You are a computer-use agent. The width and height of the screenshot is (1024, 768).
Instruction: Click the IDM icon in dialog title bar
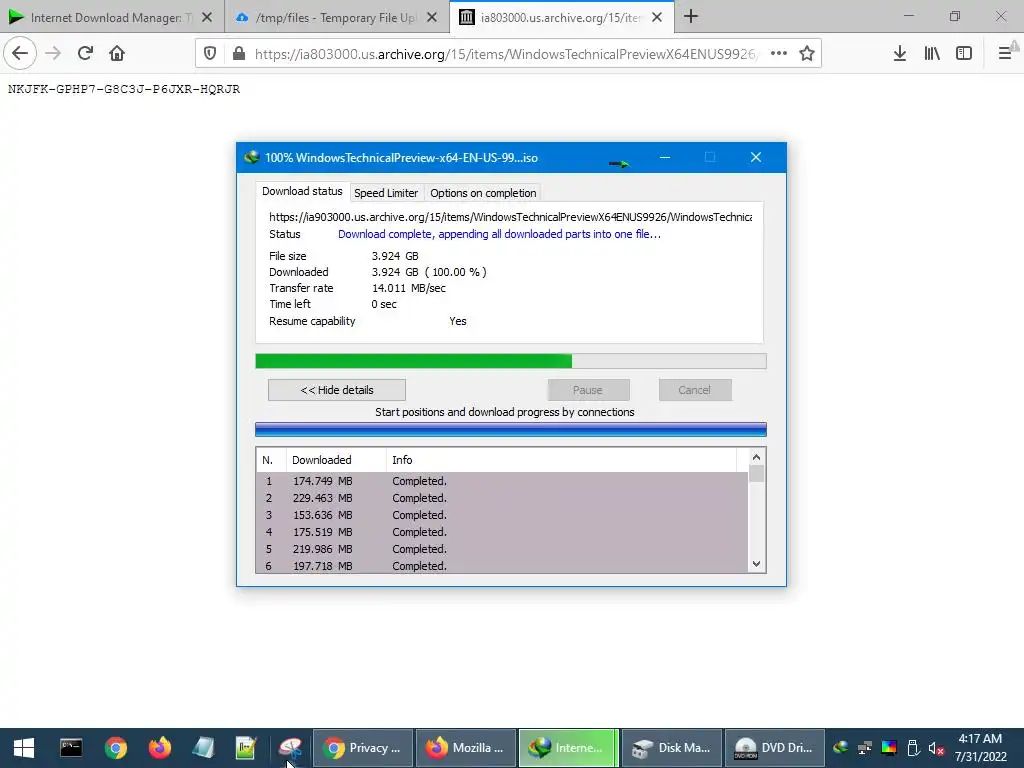251,157
